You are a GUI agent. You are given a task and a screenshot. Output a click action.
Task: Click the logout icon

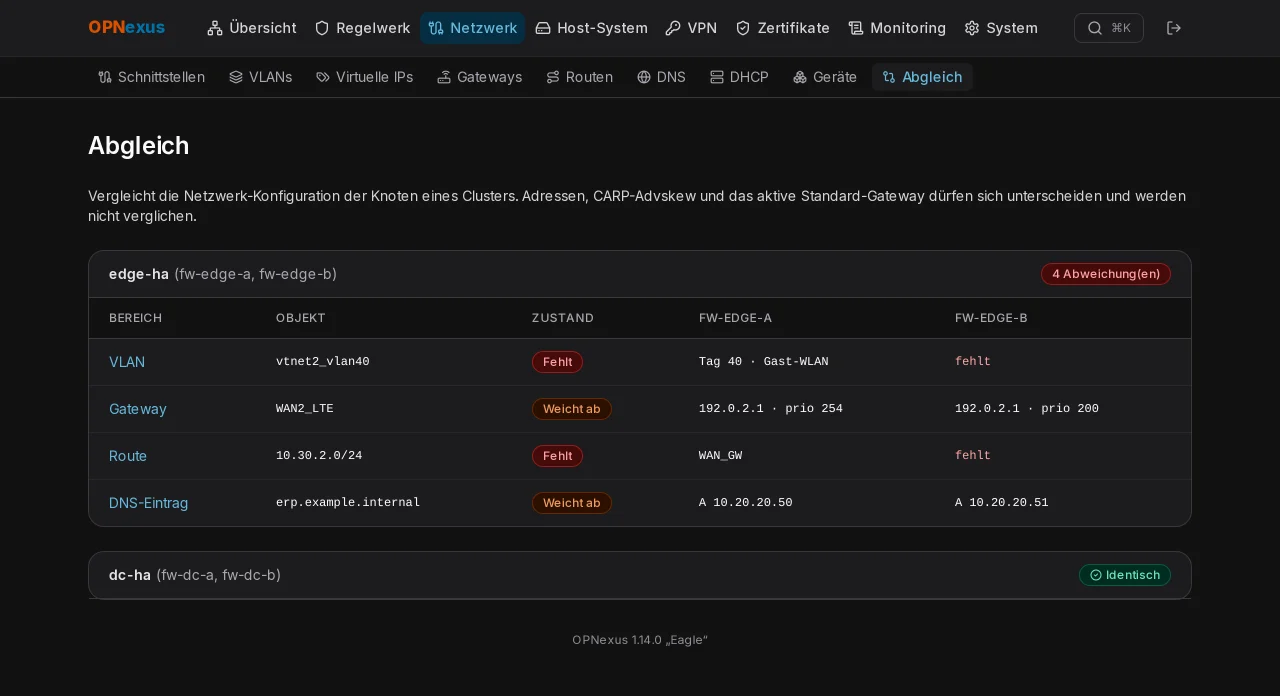pos(1174,28)
